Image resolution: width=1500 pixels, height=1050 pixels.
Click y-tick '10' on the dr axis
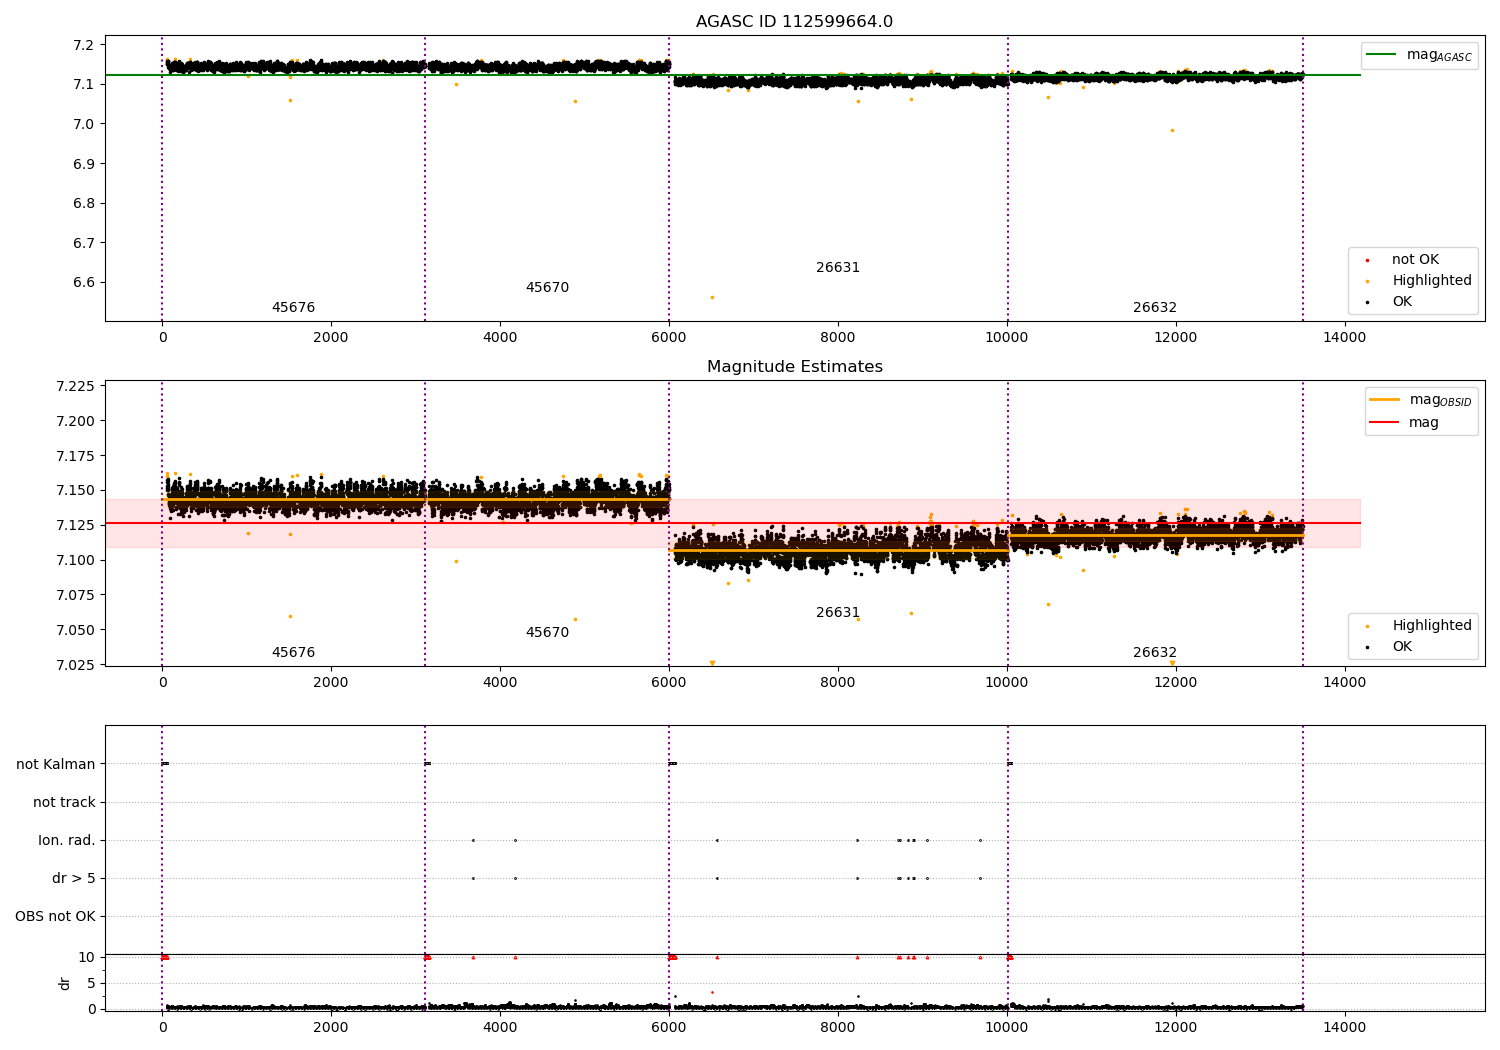click(87, 958)
